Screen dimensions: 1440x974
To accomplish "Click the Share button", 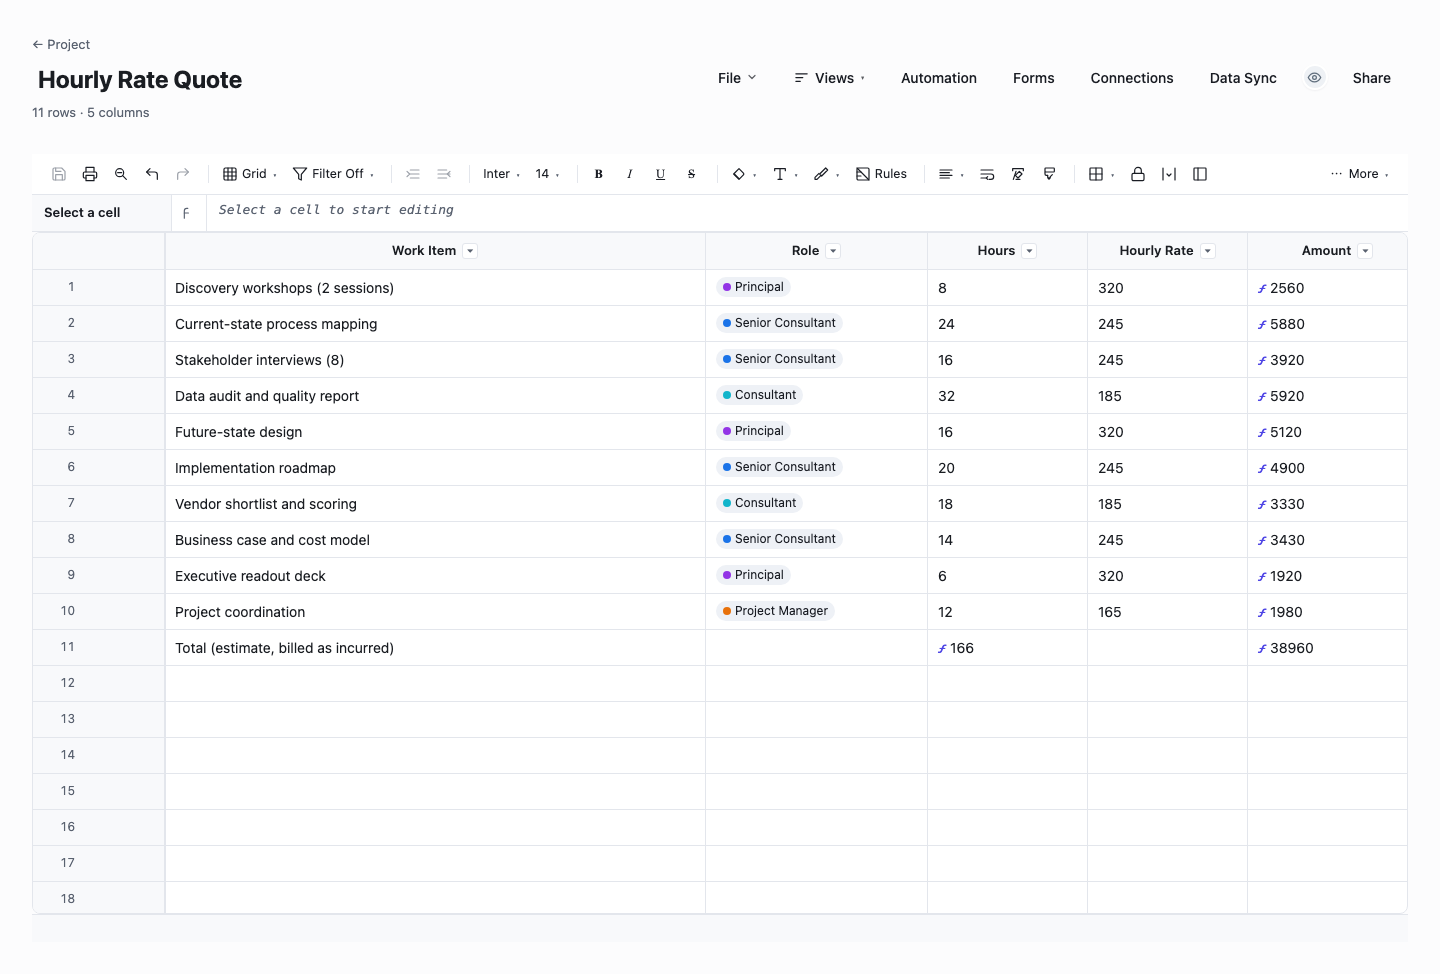I will coord(1372,78).
